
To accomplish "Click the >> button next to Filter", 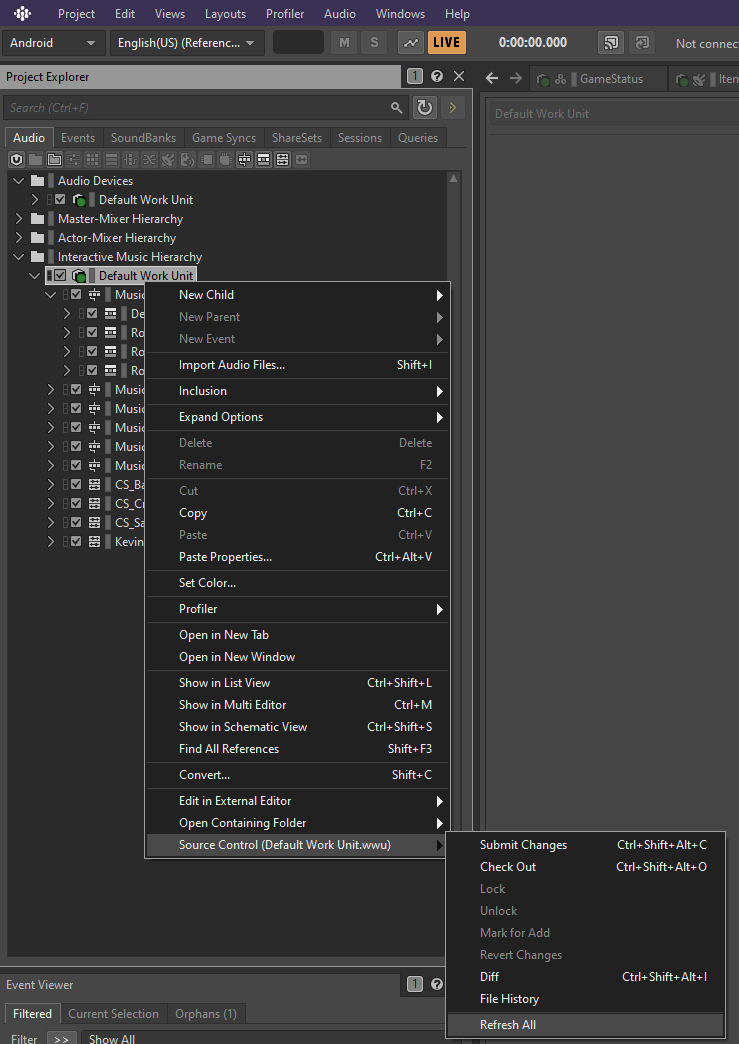I will point(61,1039).
